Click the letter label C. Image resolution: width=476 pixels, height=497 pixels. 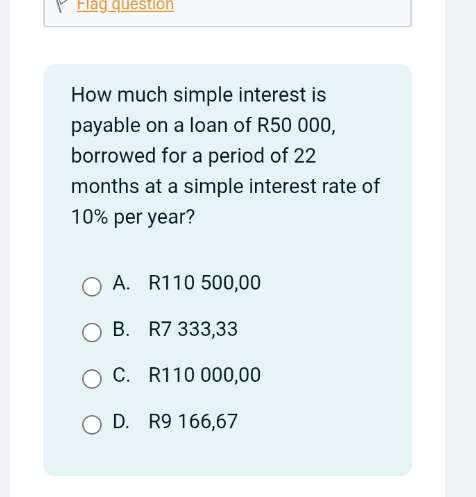121,375
